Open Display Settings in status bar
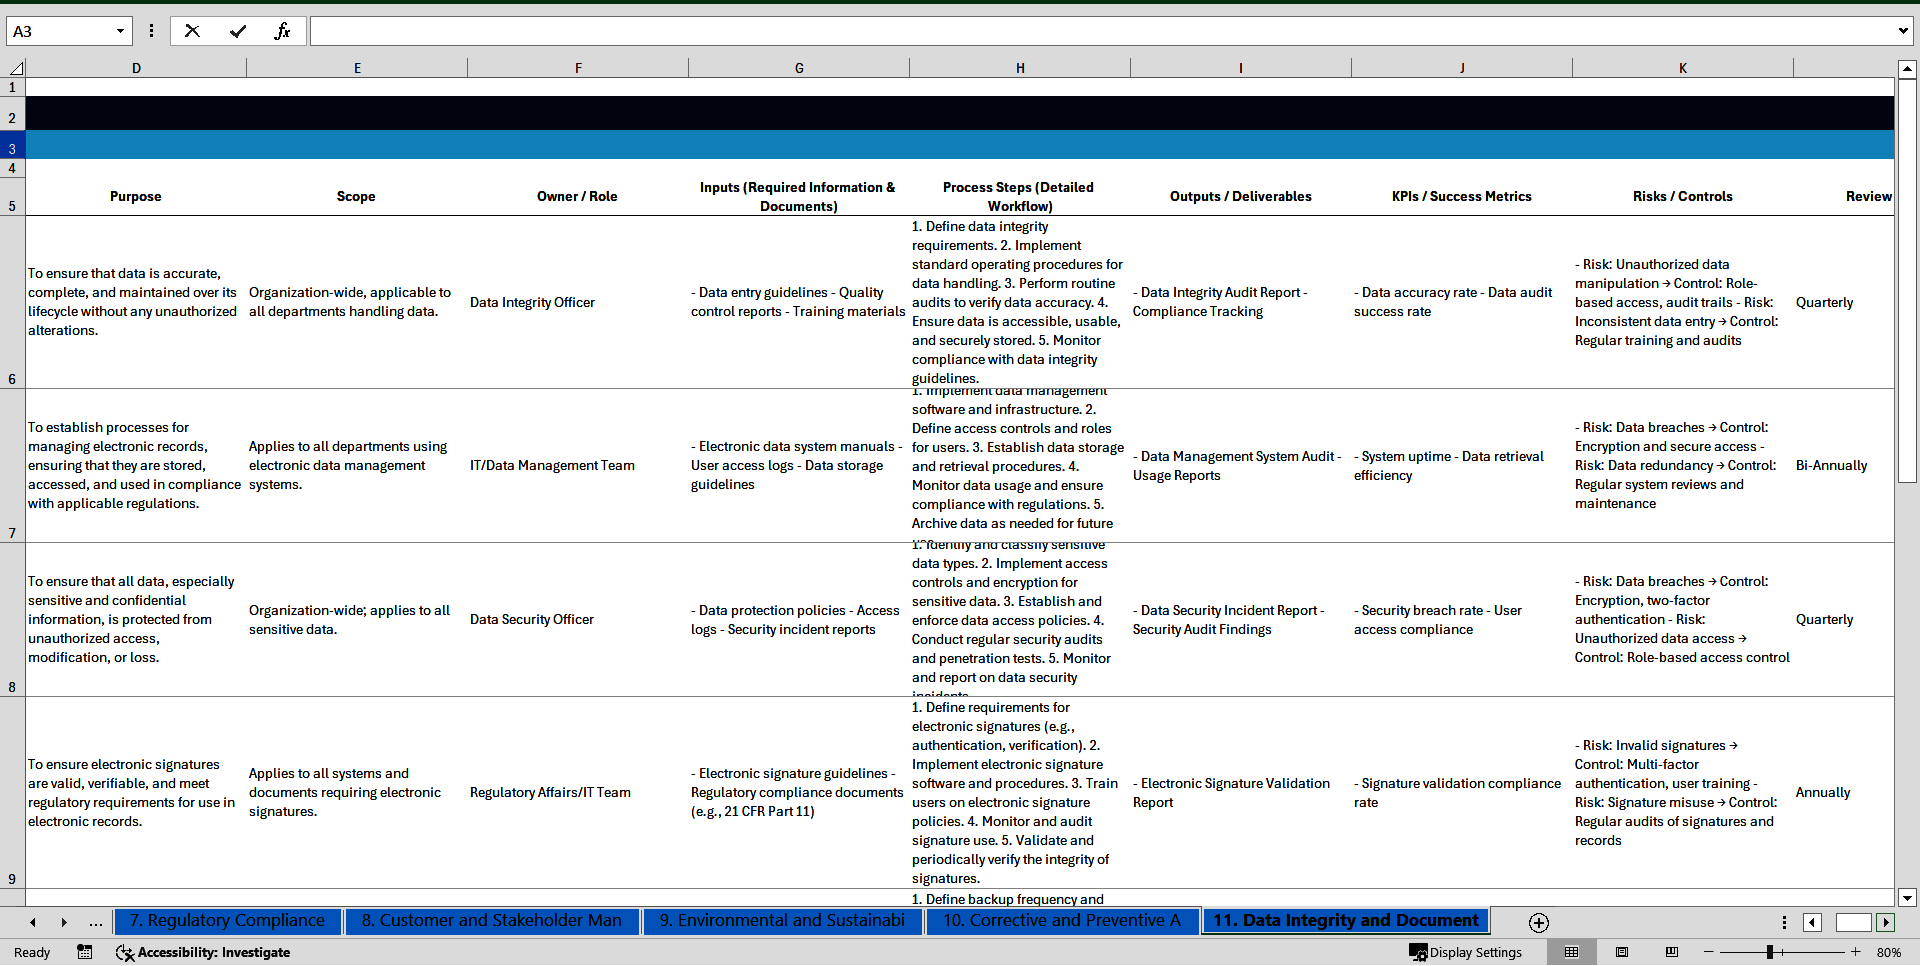The image size is (1920, 966). [x=1466, y=952]
